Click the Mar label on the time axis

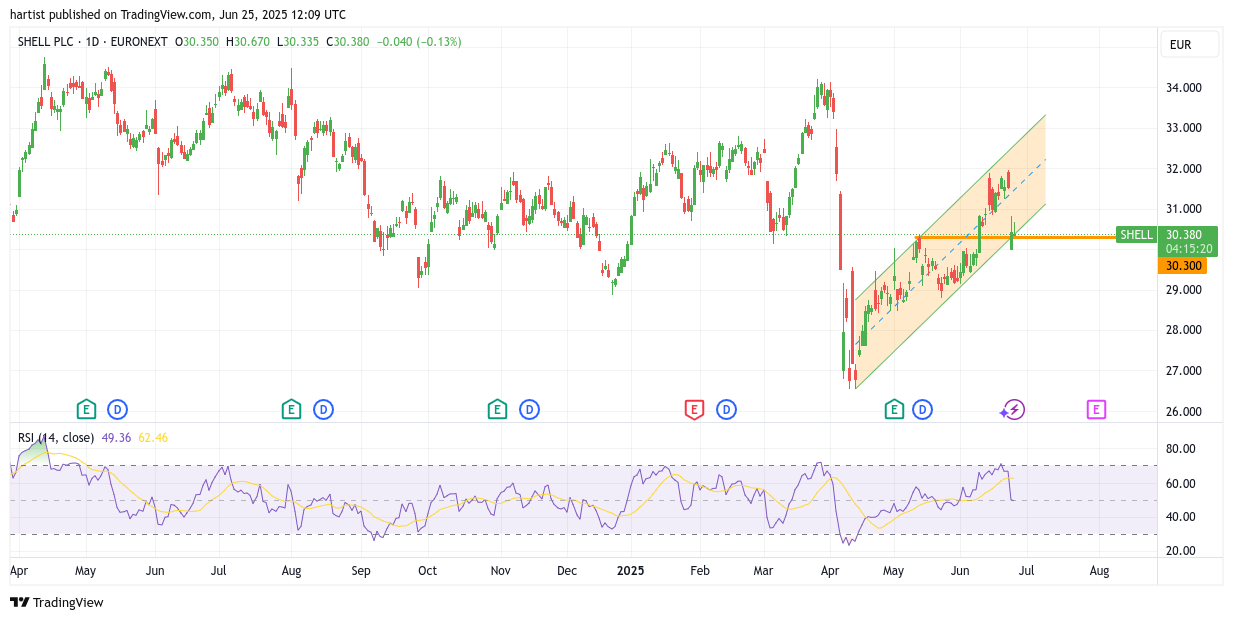click(x=764, y=571)
